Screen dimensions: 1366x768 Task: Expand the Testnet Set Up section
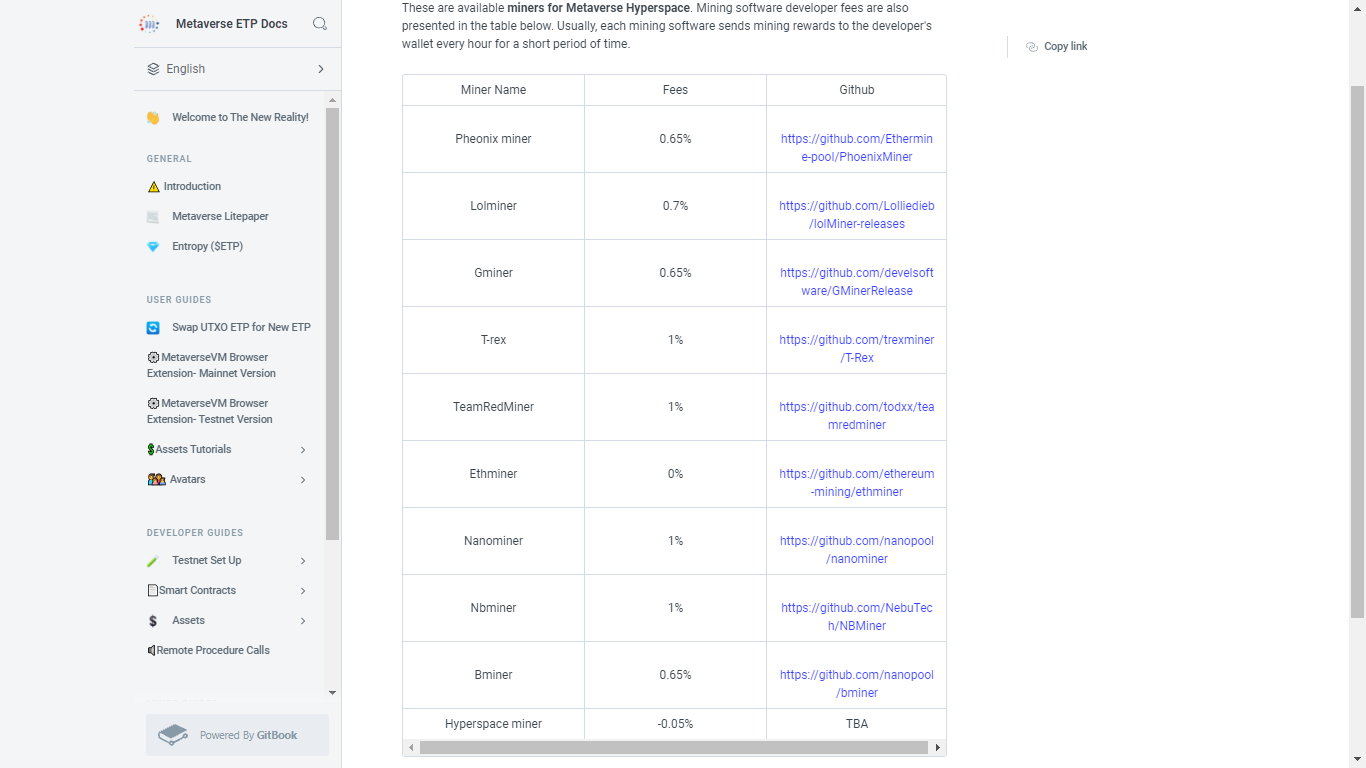pyautogui.click(x=303, y=561)
